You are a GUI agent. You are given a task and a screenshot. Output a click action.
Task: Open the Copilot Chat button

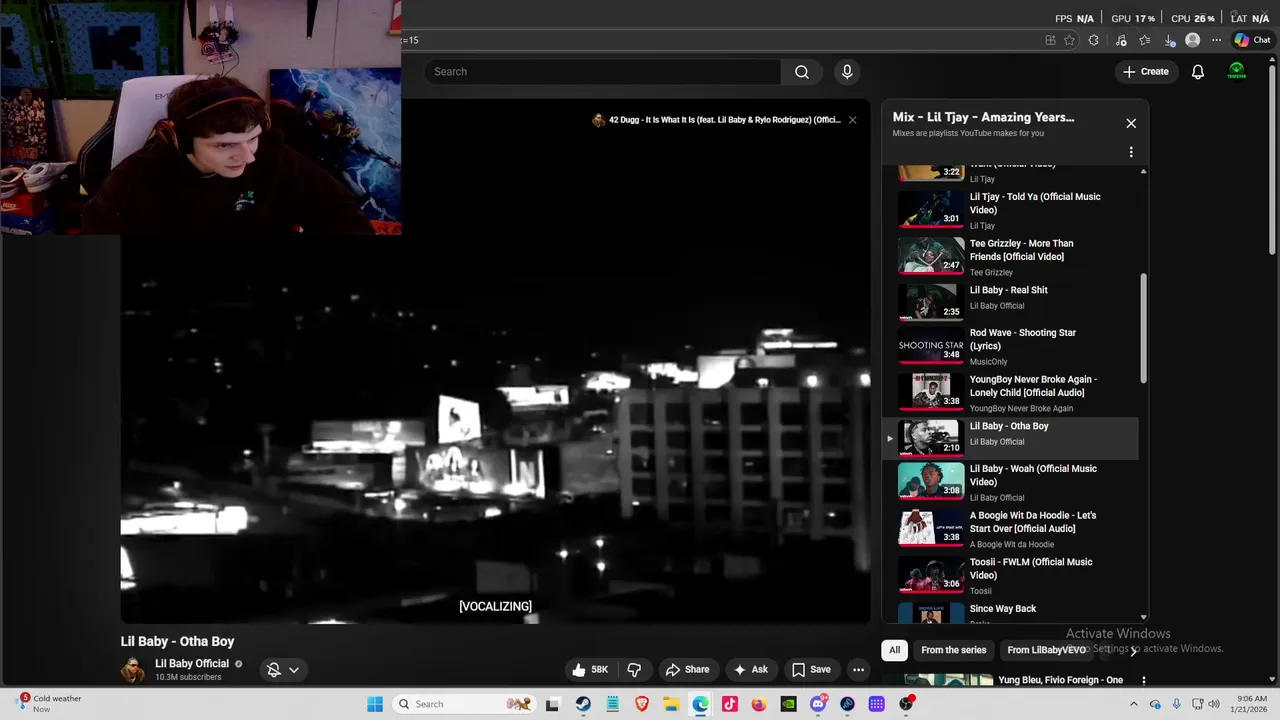coord(1253,40)
